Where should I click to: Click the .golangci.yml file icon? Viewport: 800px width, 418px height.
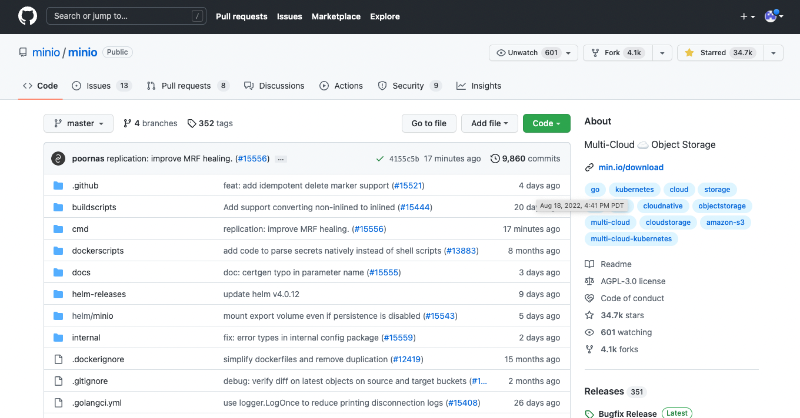59,403
